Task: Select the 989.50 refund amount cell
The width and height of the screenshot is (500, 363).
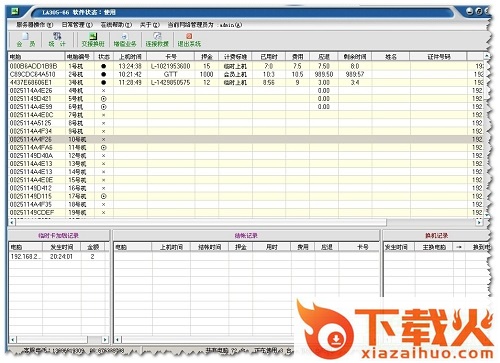Action: click(x=324, y=74)
